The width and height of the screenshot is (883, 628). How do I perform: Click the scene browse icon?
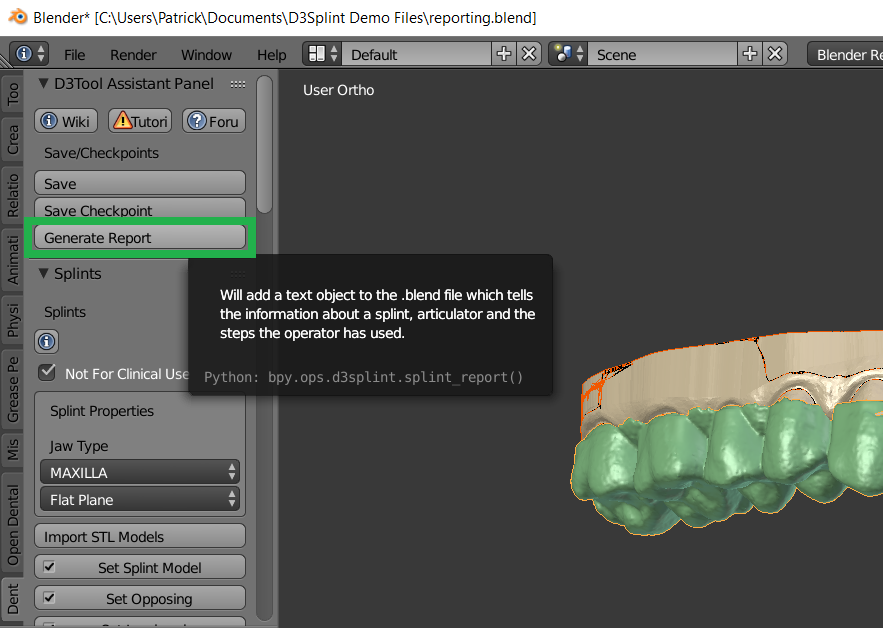568,54
